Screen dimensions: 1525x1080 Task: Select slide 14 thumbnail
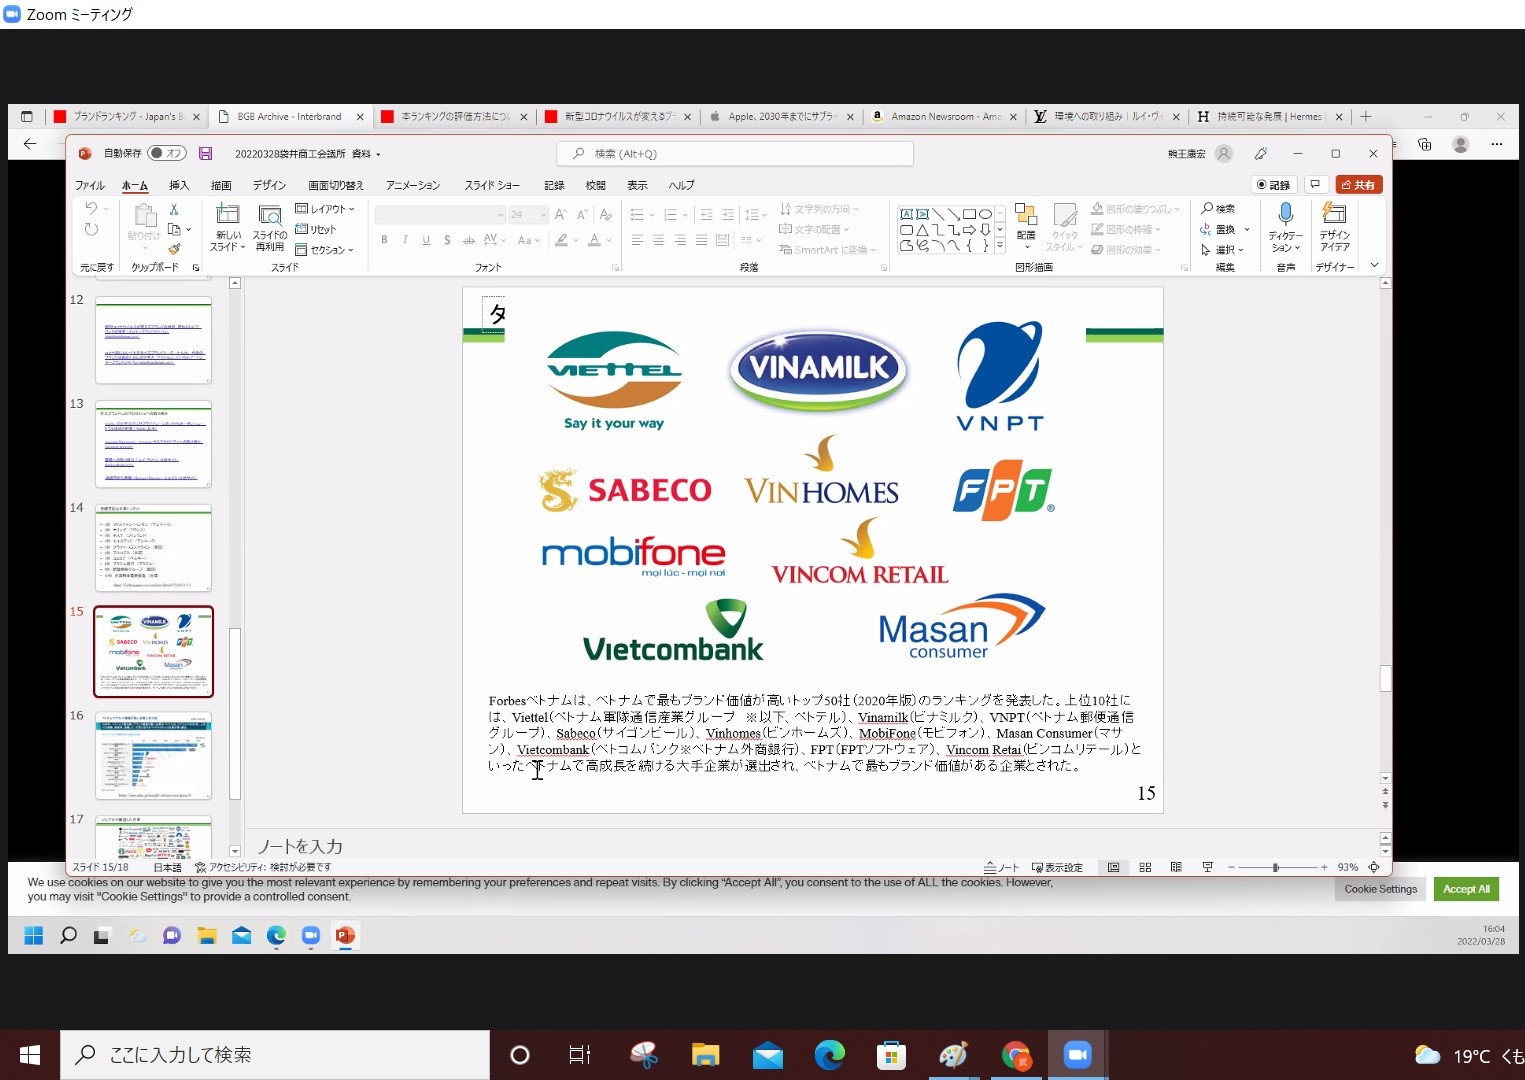point(153,548)
